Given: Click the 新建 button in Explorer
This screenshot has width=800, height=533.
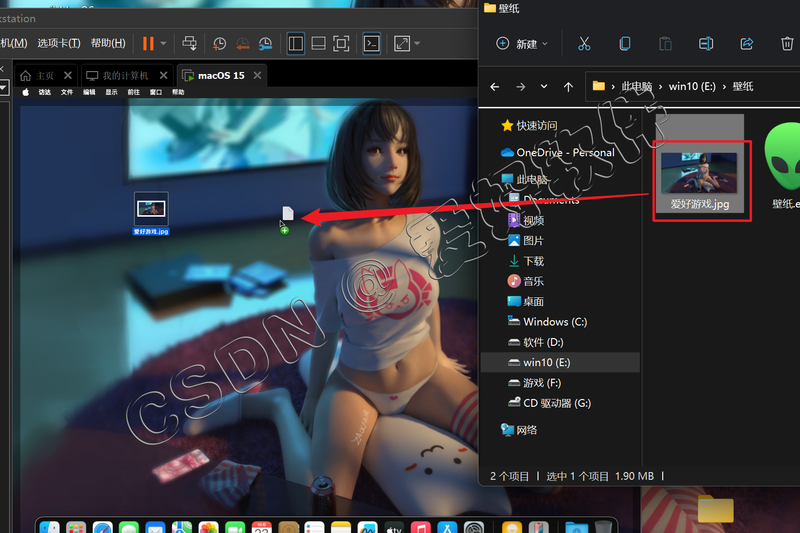Looking at the screenshot, I should 521,44.
